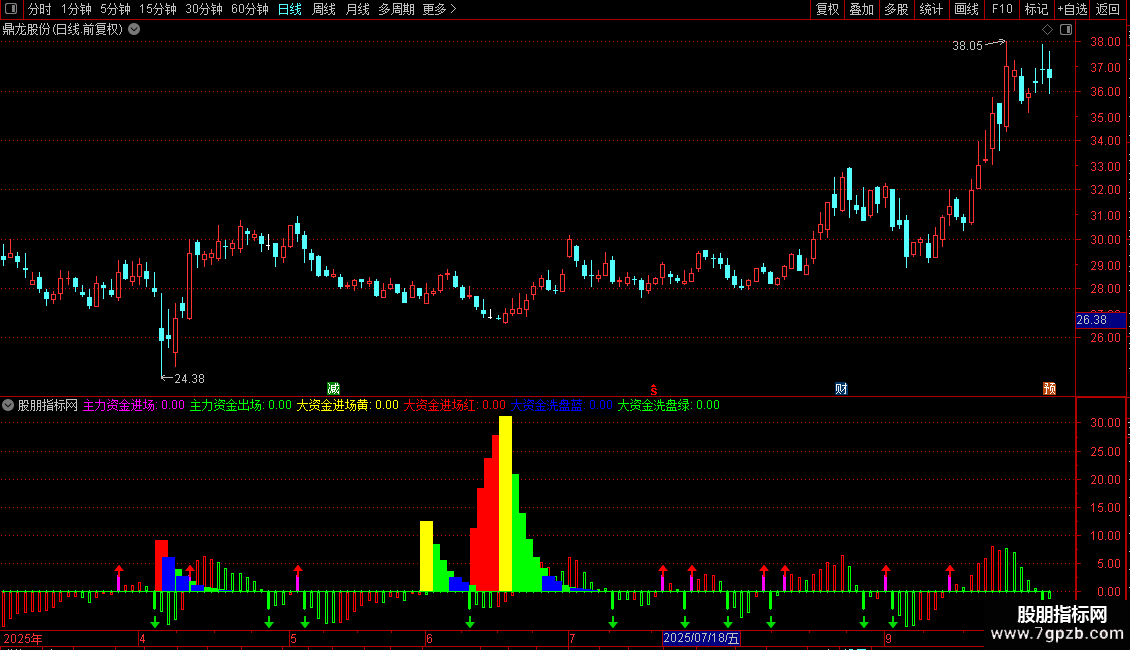This screenshot has height=650, width=1130.
Task: Click the 26.38 price axis tag
Action: pyautogui.click(x=1100, y=320)
